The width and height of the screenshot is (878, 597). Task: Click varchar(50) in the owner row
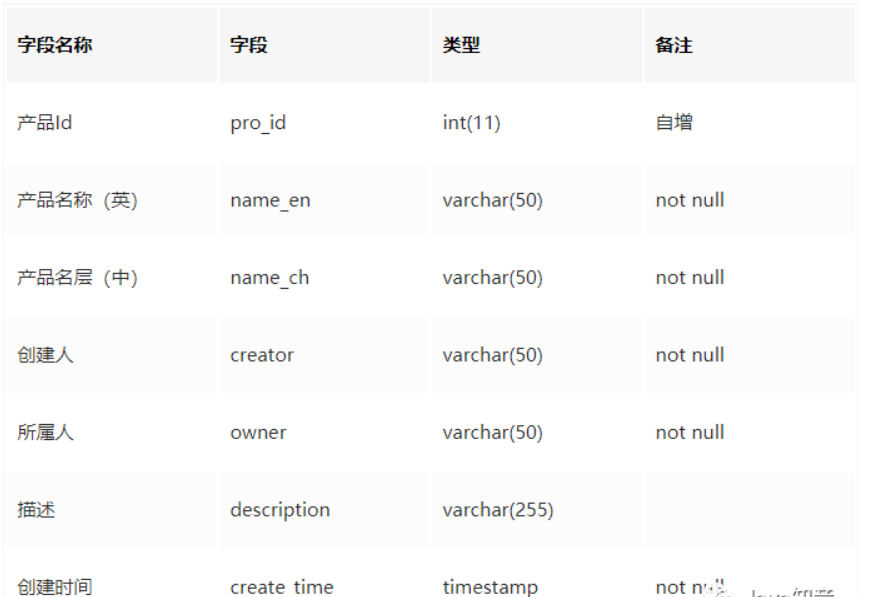(x=537, y=432)
